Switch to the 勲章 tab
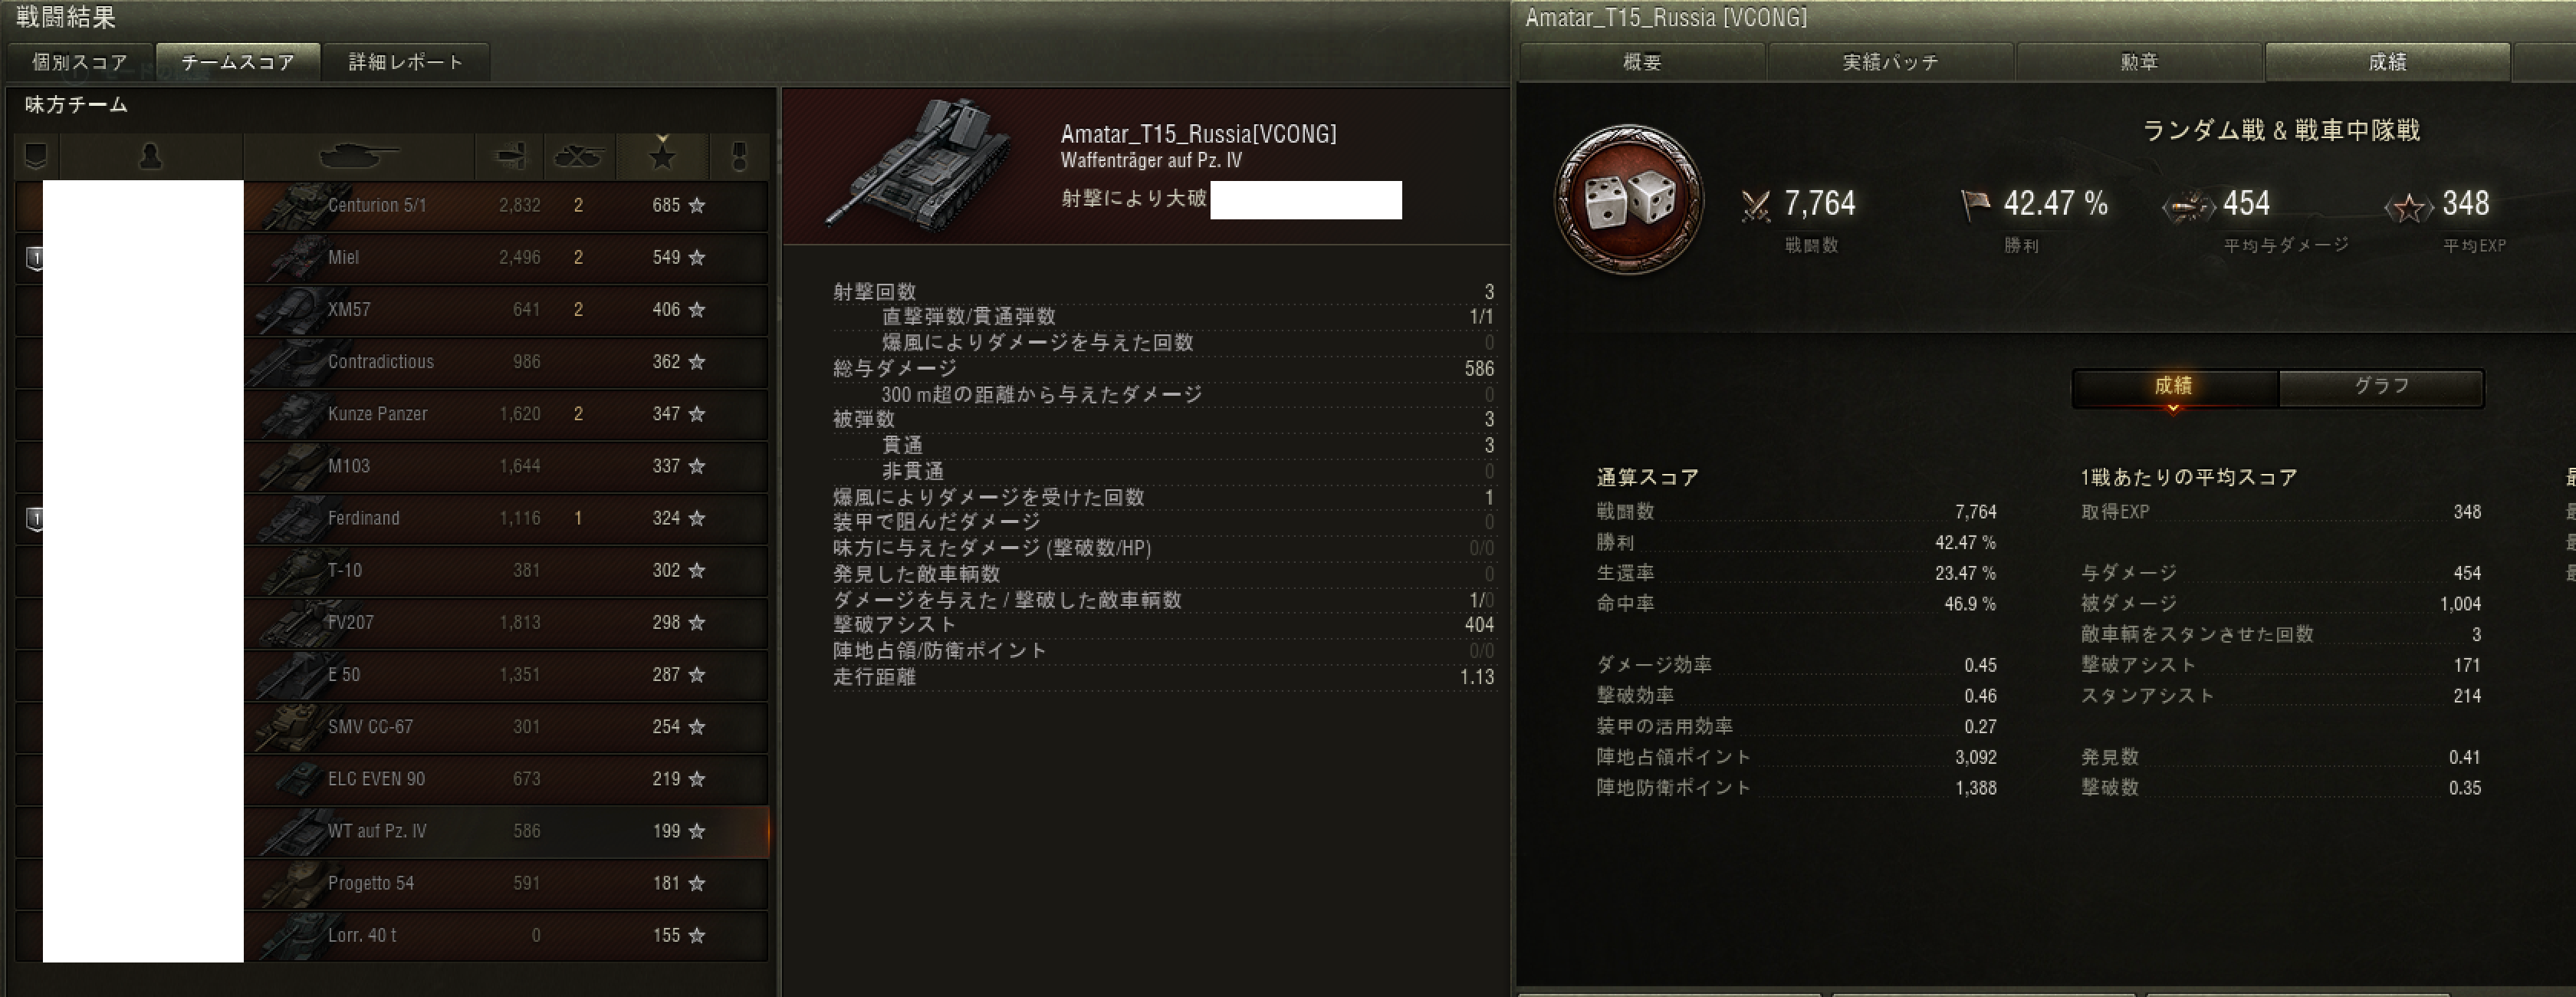 [x=2139, y=62]
